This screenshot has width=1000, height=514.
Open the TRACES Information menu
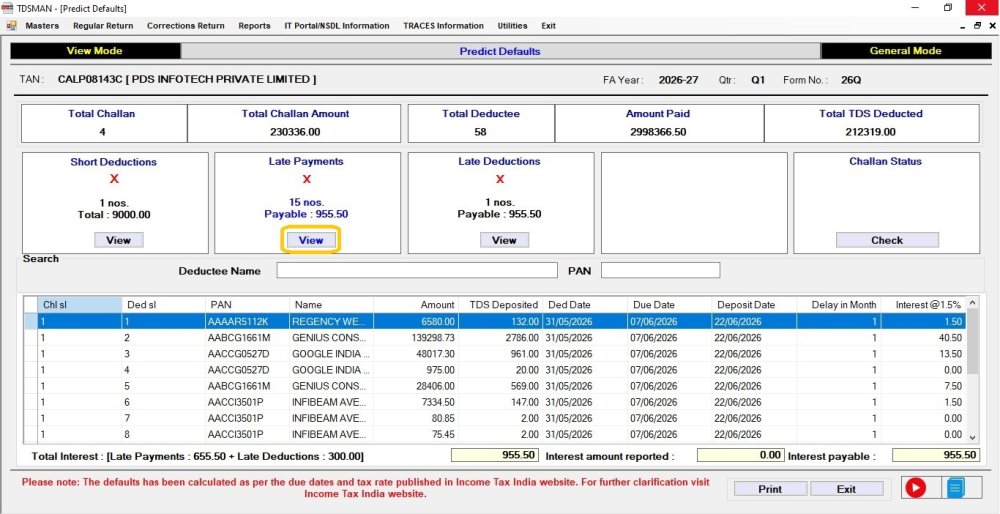click(x=443, y=26)
